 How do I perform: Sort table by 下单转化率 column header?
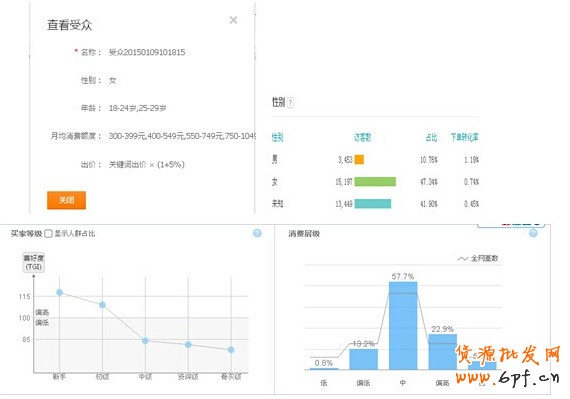pos(465,137)
